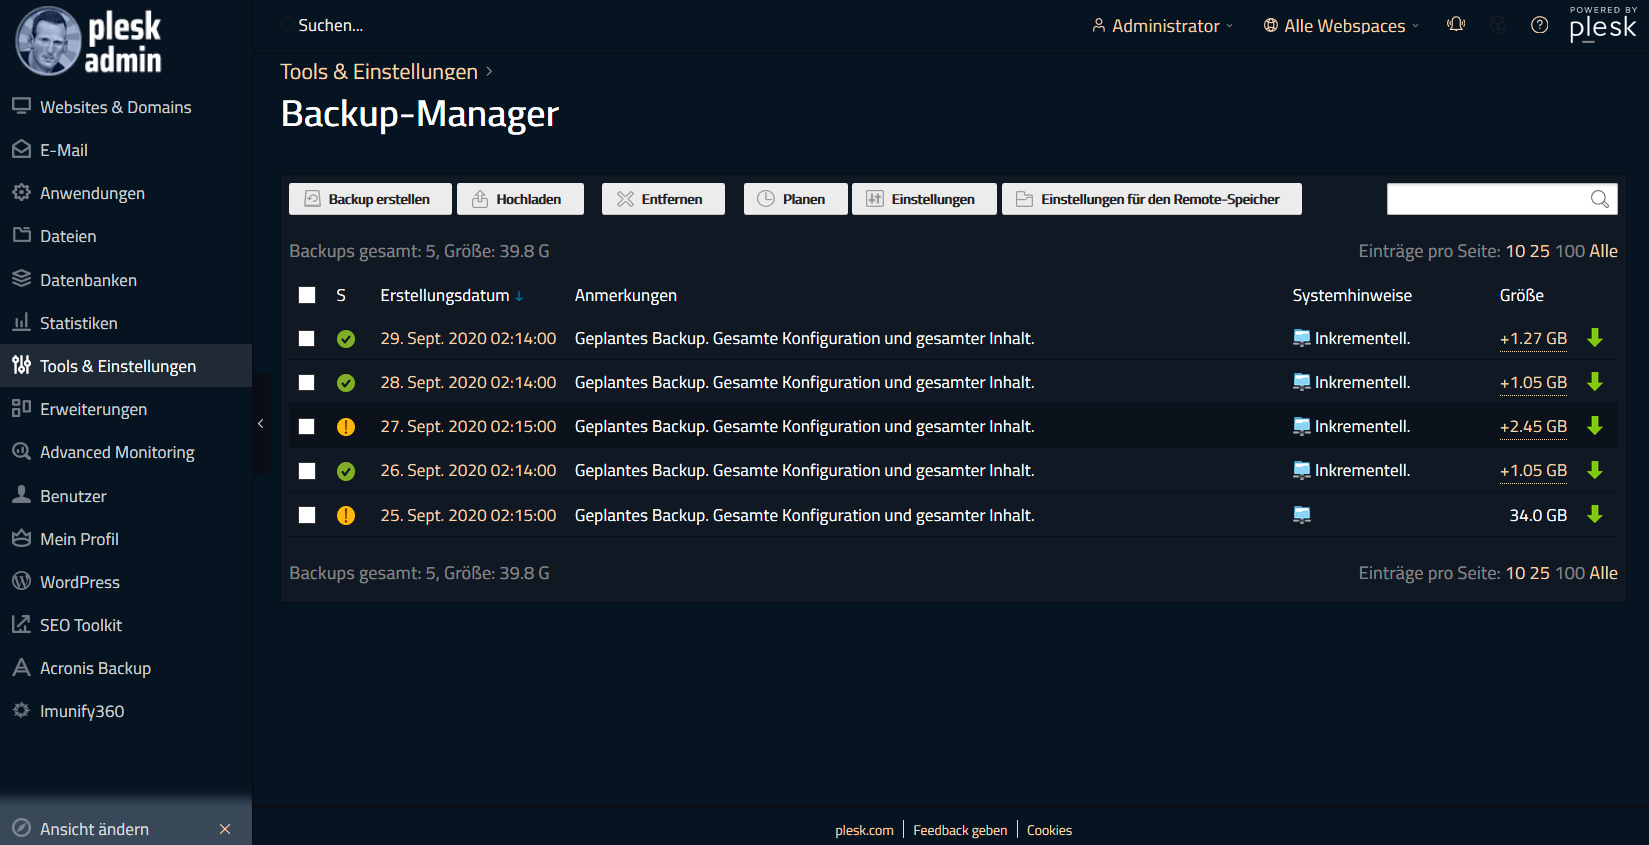This screenshot has height=845, width=1649.
Task: Download the 34.0 GB backup from 25. Sept.
Action: pyautogui.click(x=1595, y=515)
